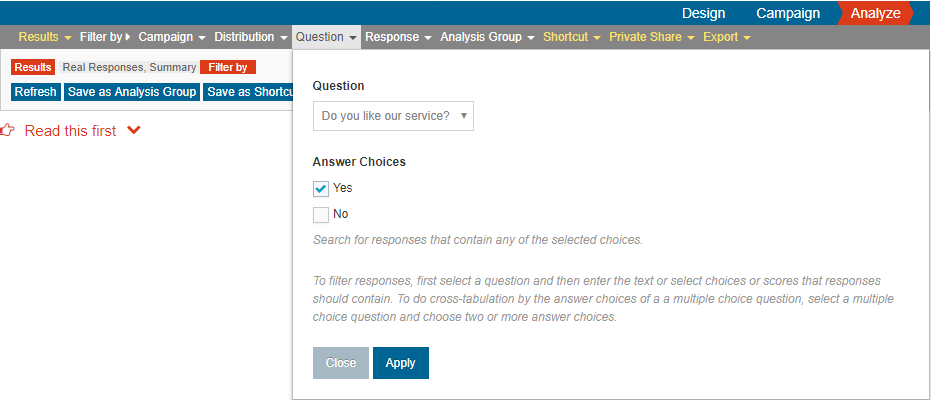Close the Question filter panel
The height and width of the screenshot is (400, 931).
pyautogui.click(x=341, y=363)
